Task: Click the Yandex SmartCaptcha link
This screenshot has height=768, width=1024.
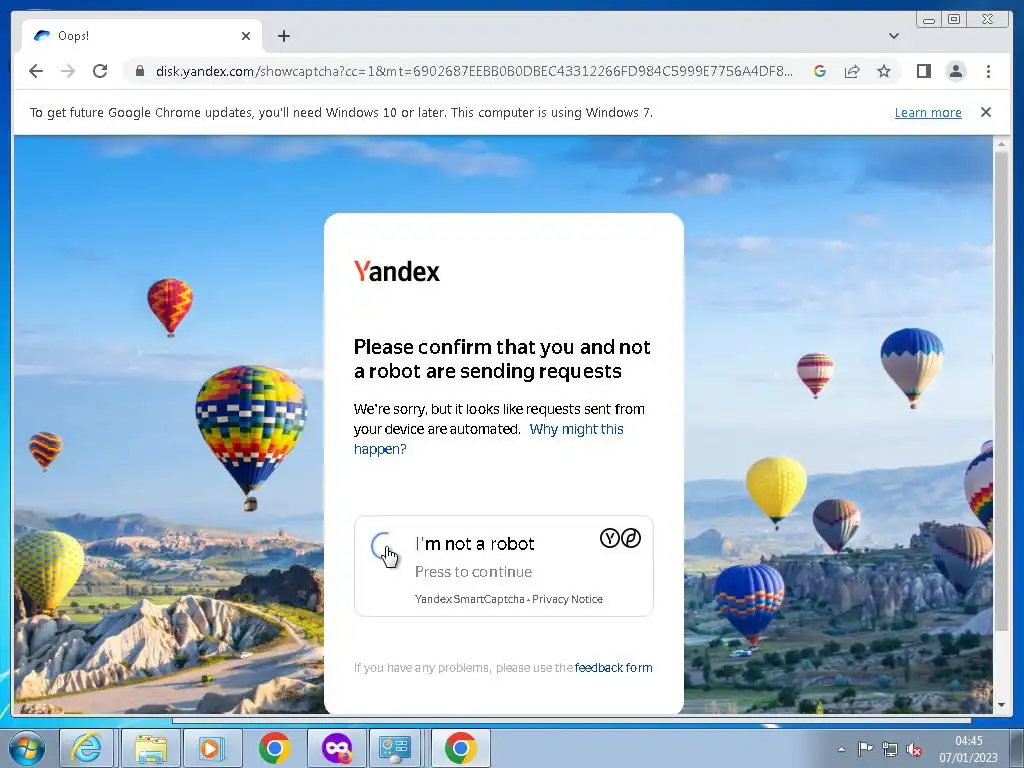Action: 469,599
